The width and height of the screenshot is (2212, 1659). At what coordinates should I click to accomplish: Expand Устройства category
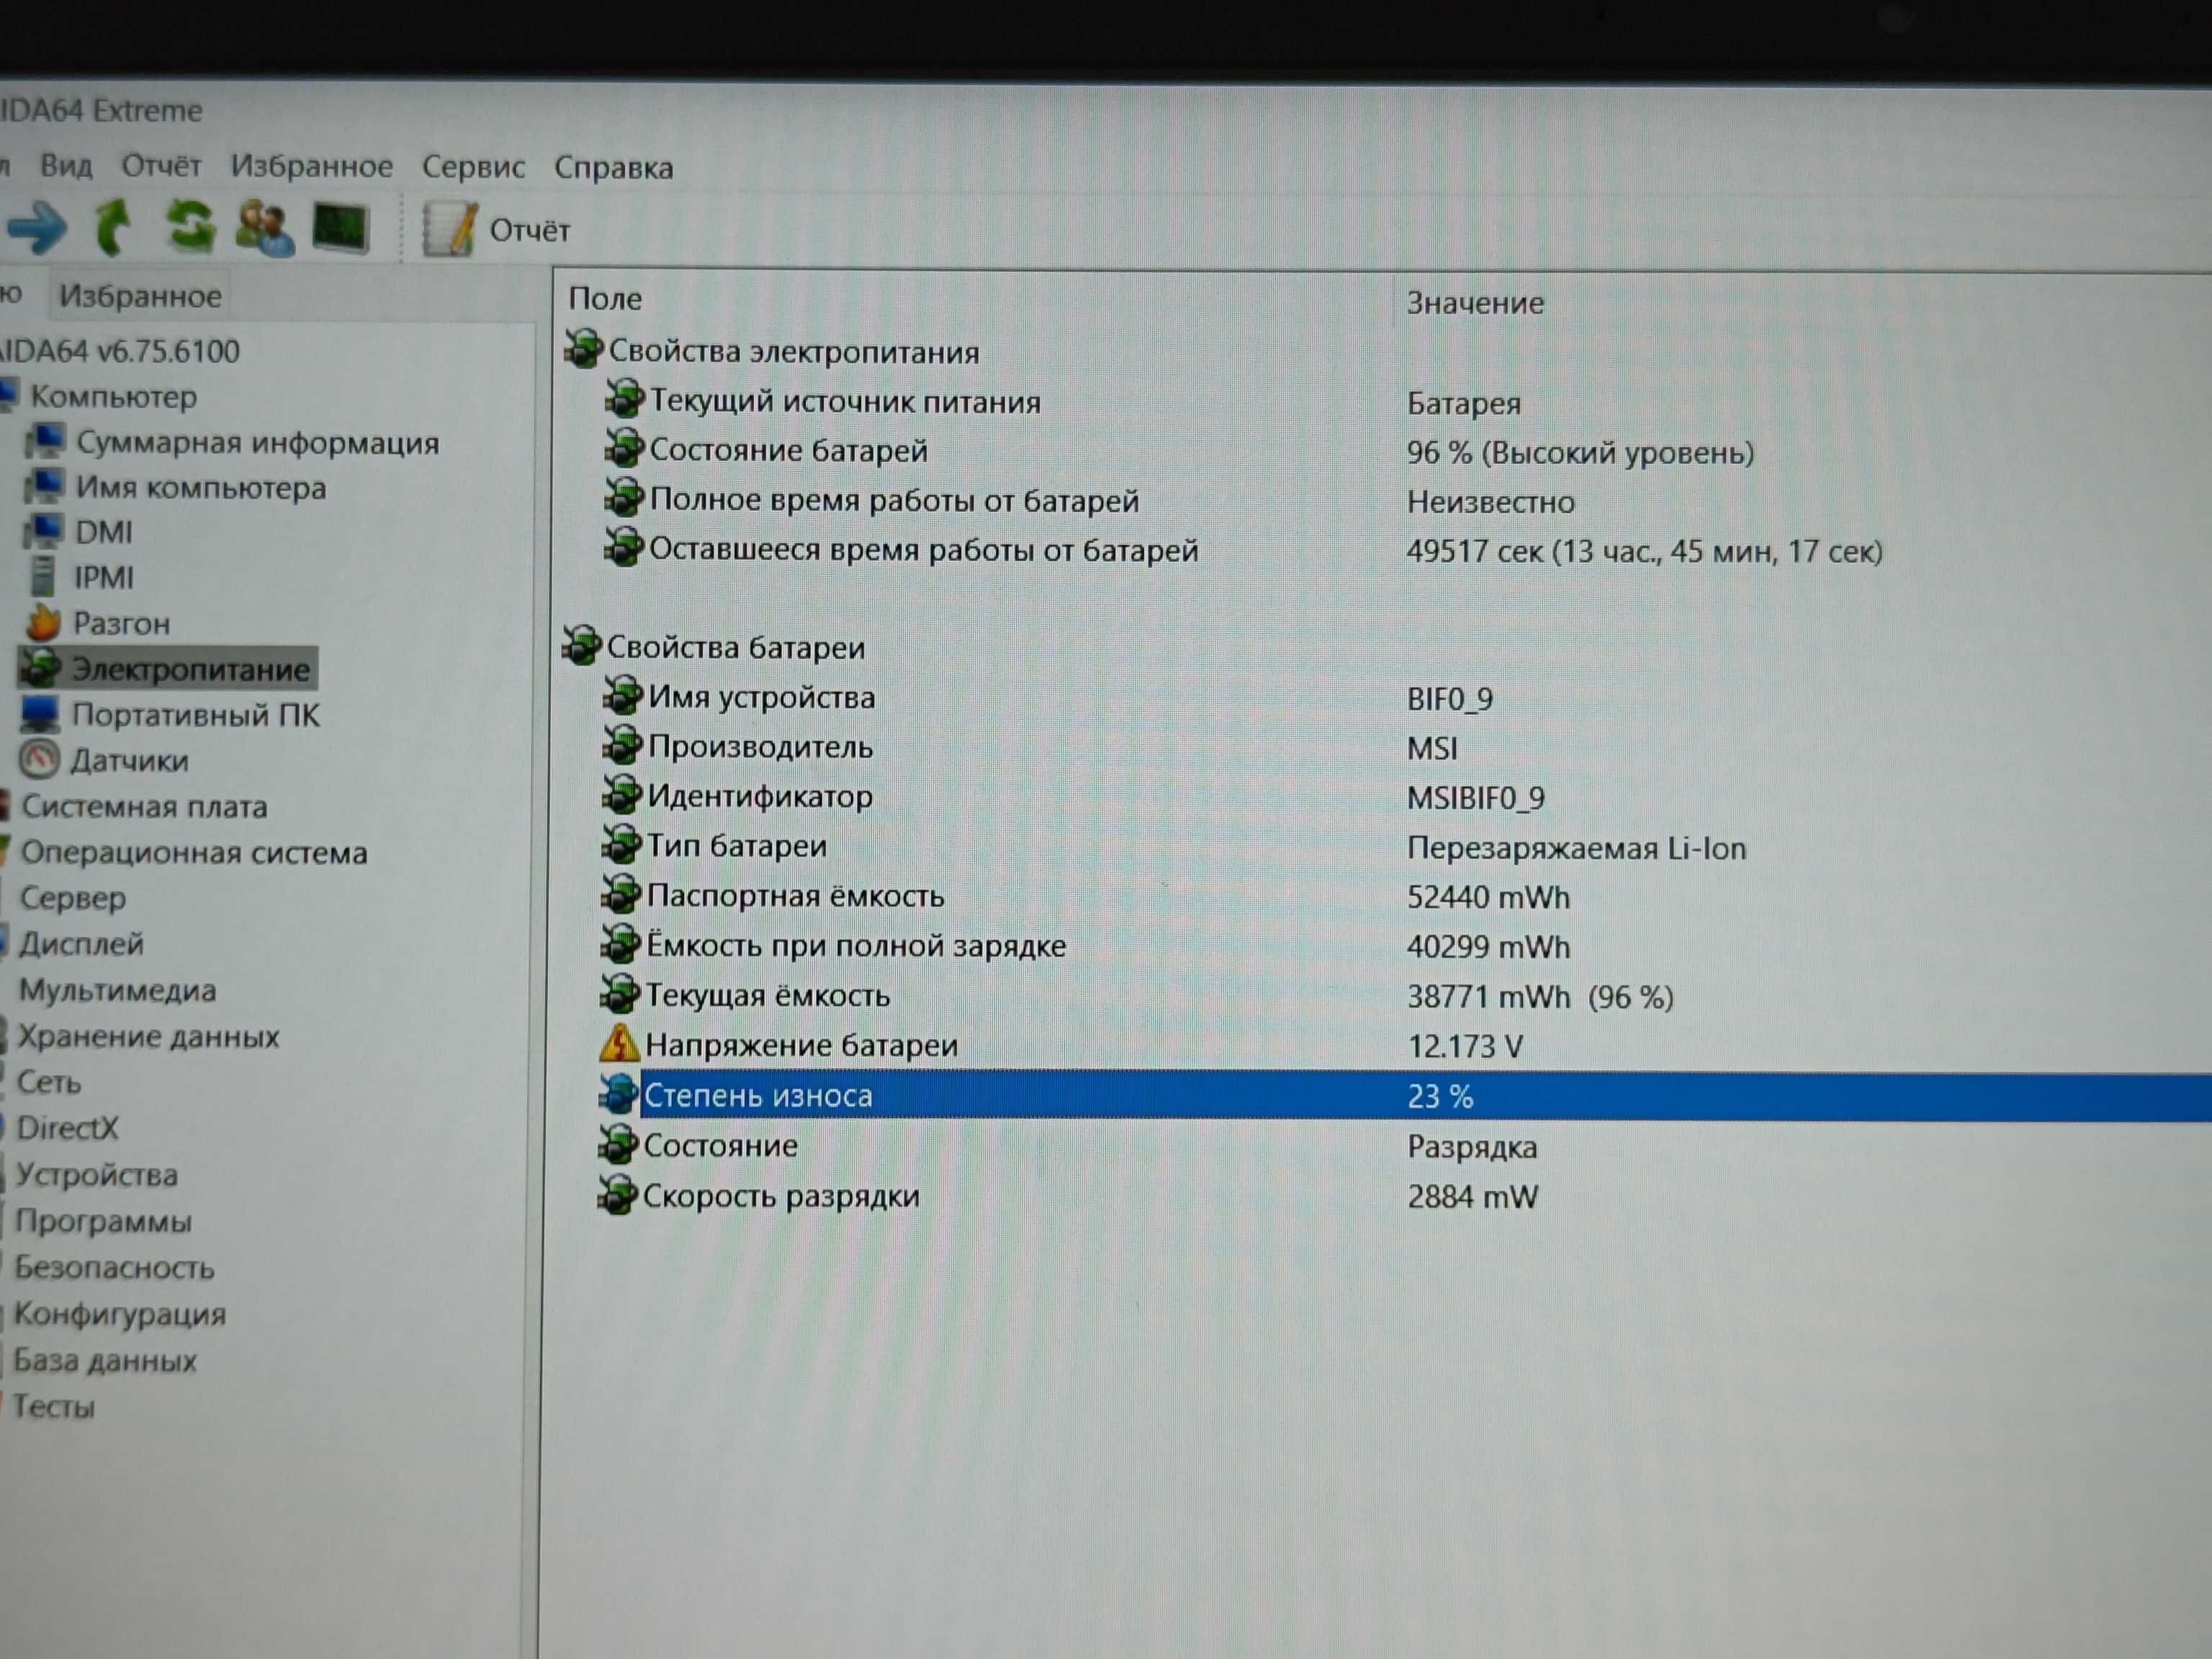coord(97,1175)
